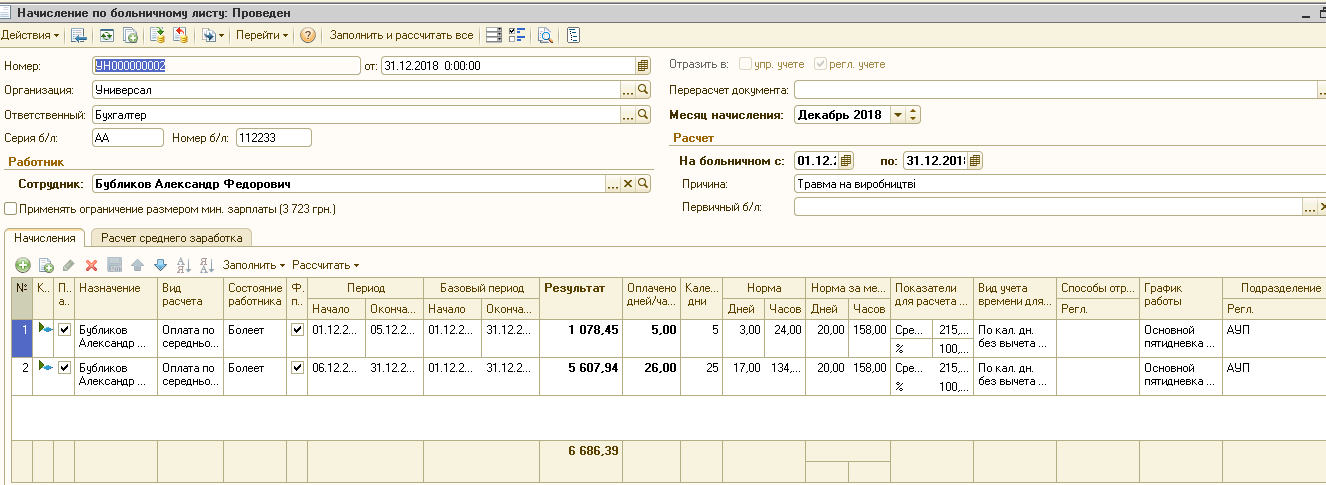
Task: Click the save-row icon beside the red cross
Action: coord(114,265)
